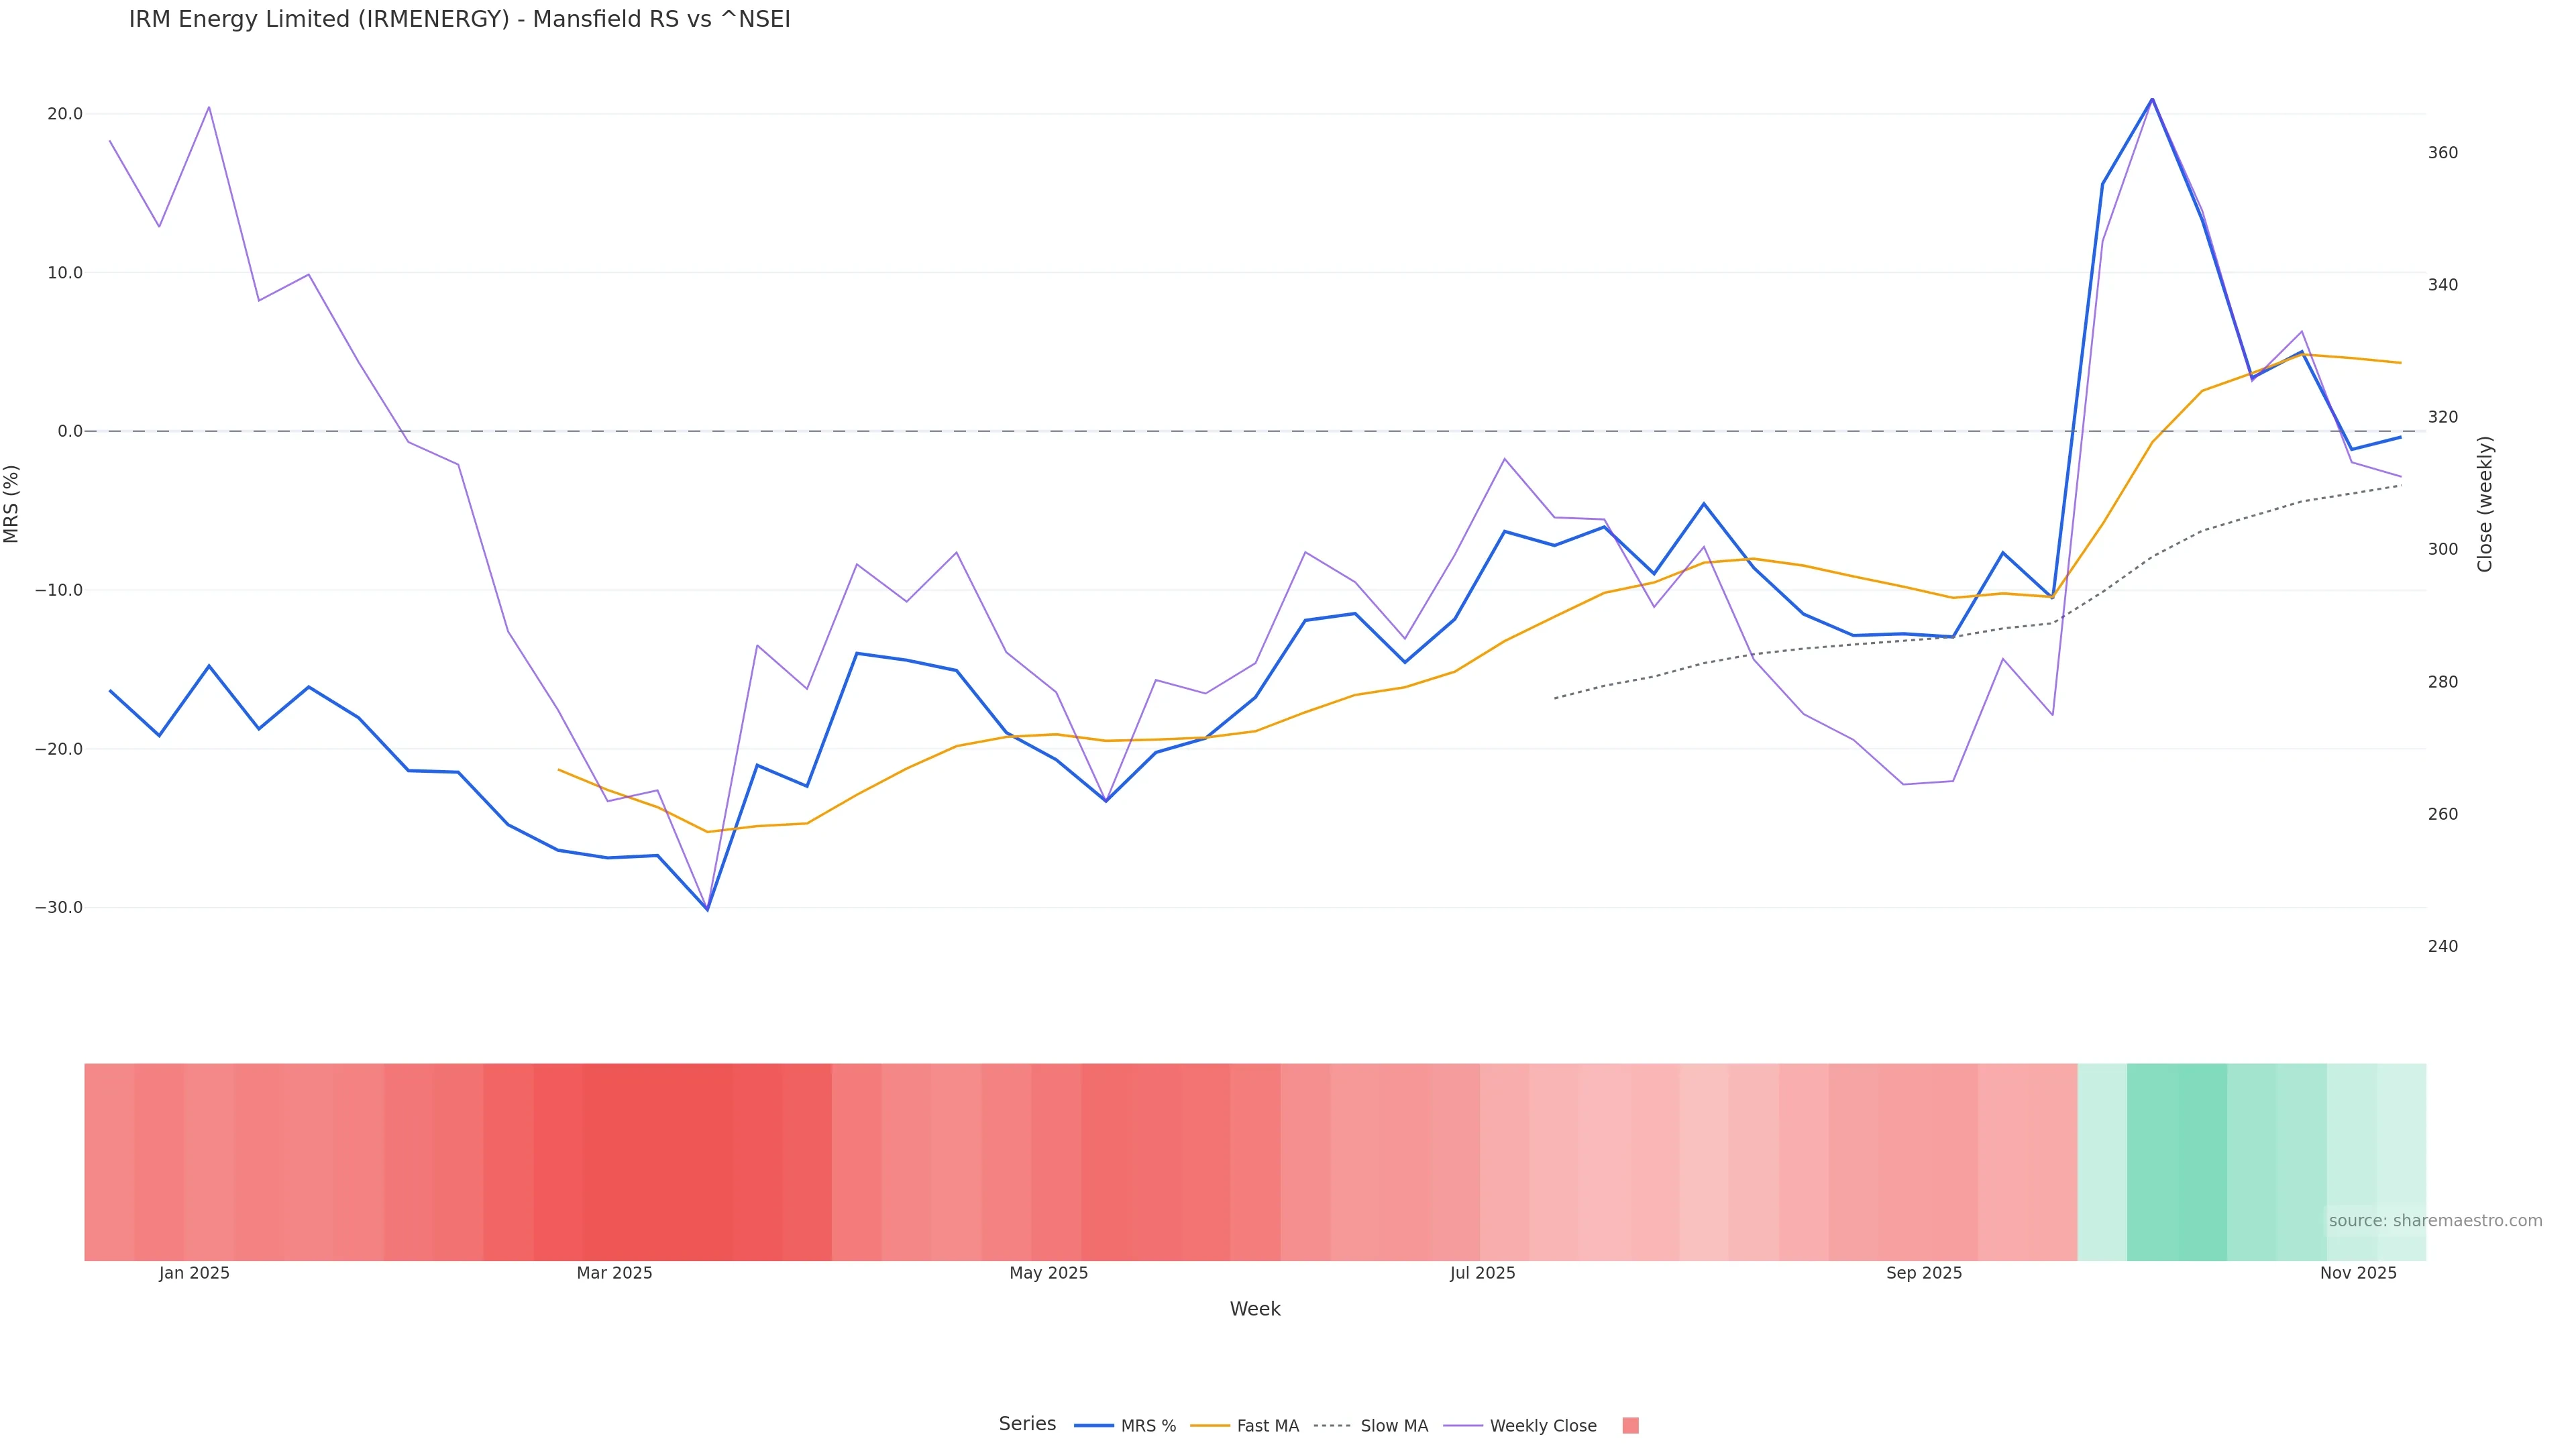Click the Sep 2025 axis label
This screenshot has width=2576, height=1449.
[1924, 1273]
